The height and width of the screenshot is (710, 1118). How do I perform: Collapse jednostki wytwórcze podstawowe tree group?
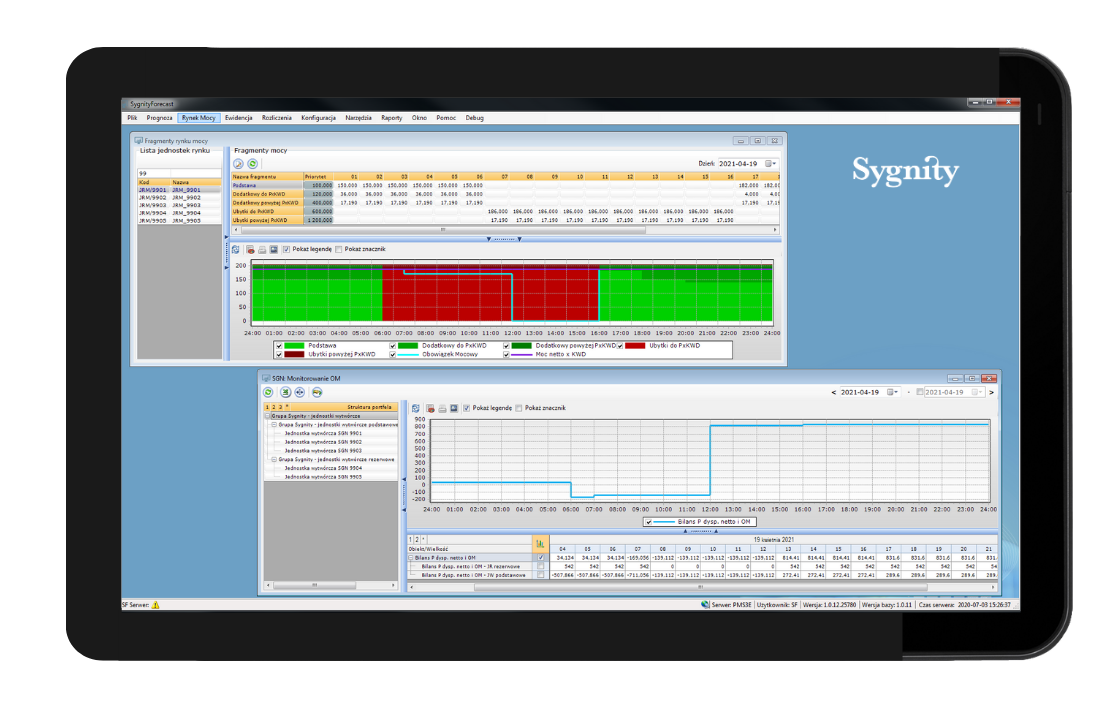(274, 424)
